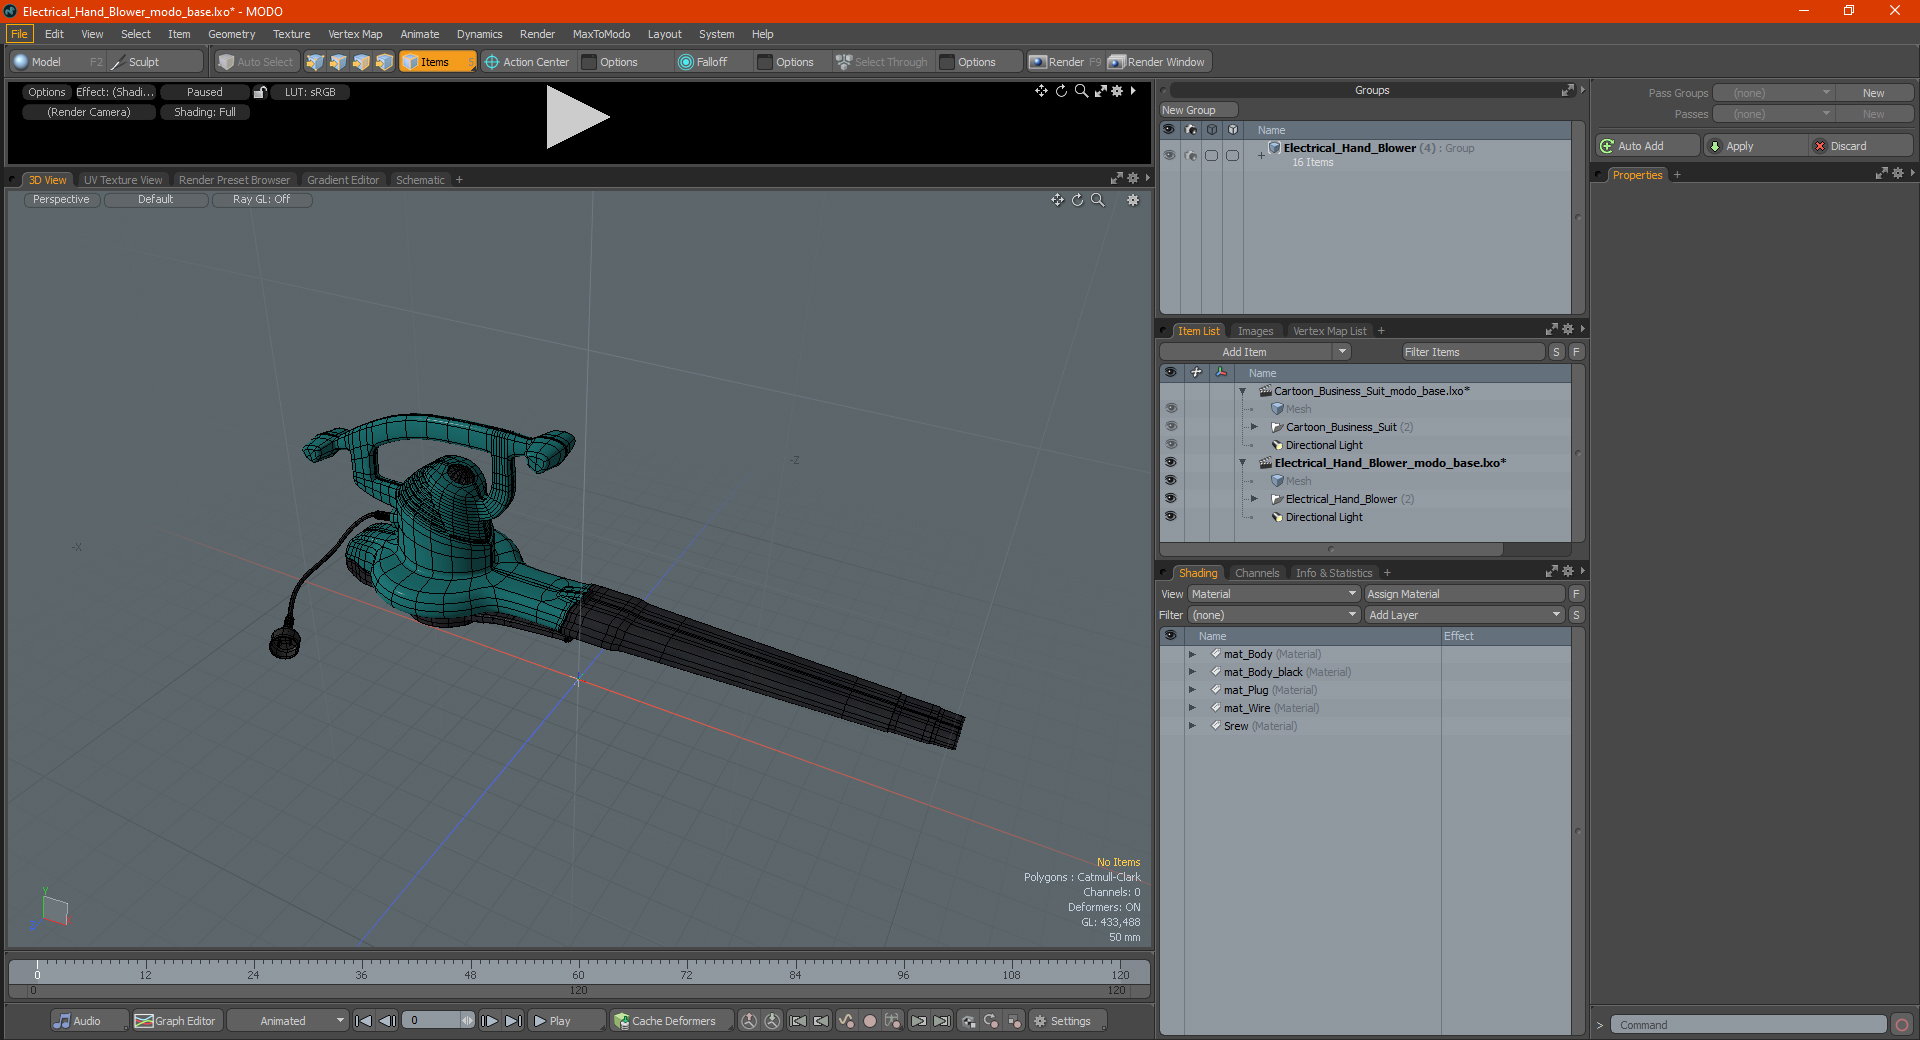Switch to Vertex Map List tab
Viewport: 1920px width, 1040px height.
point(1329,331)
